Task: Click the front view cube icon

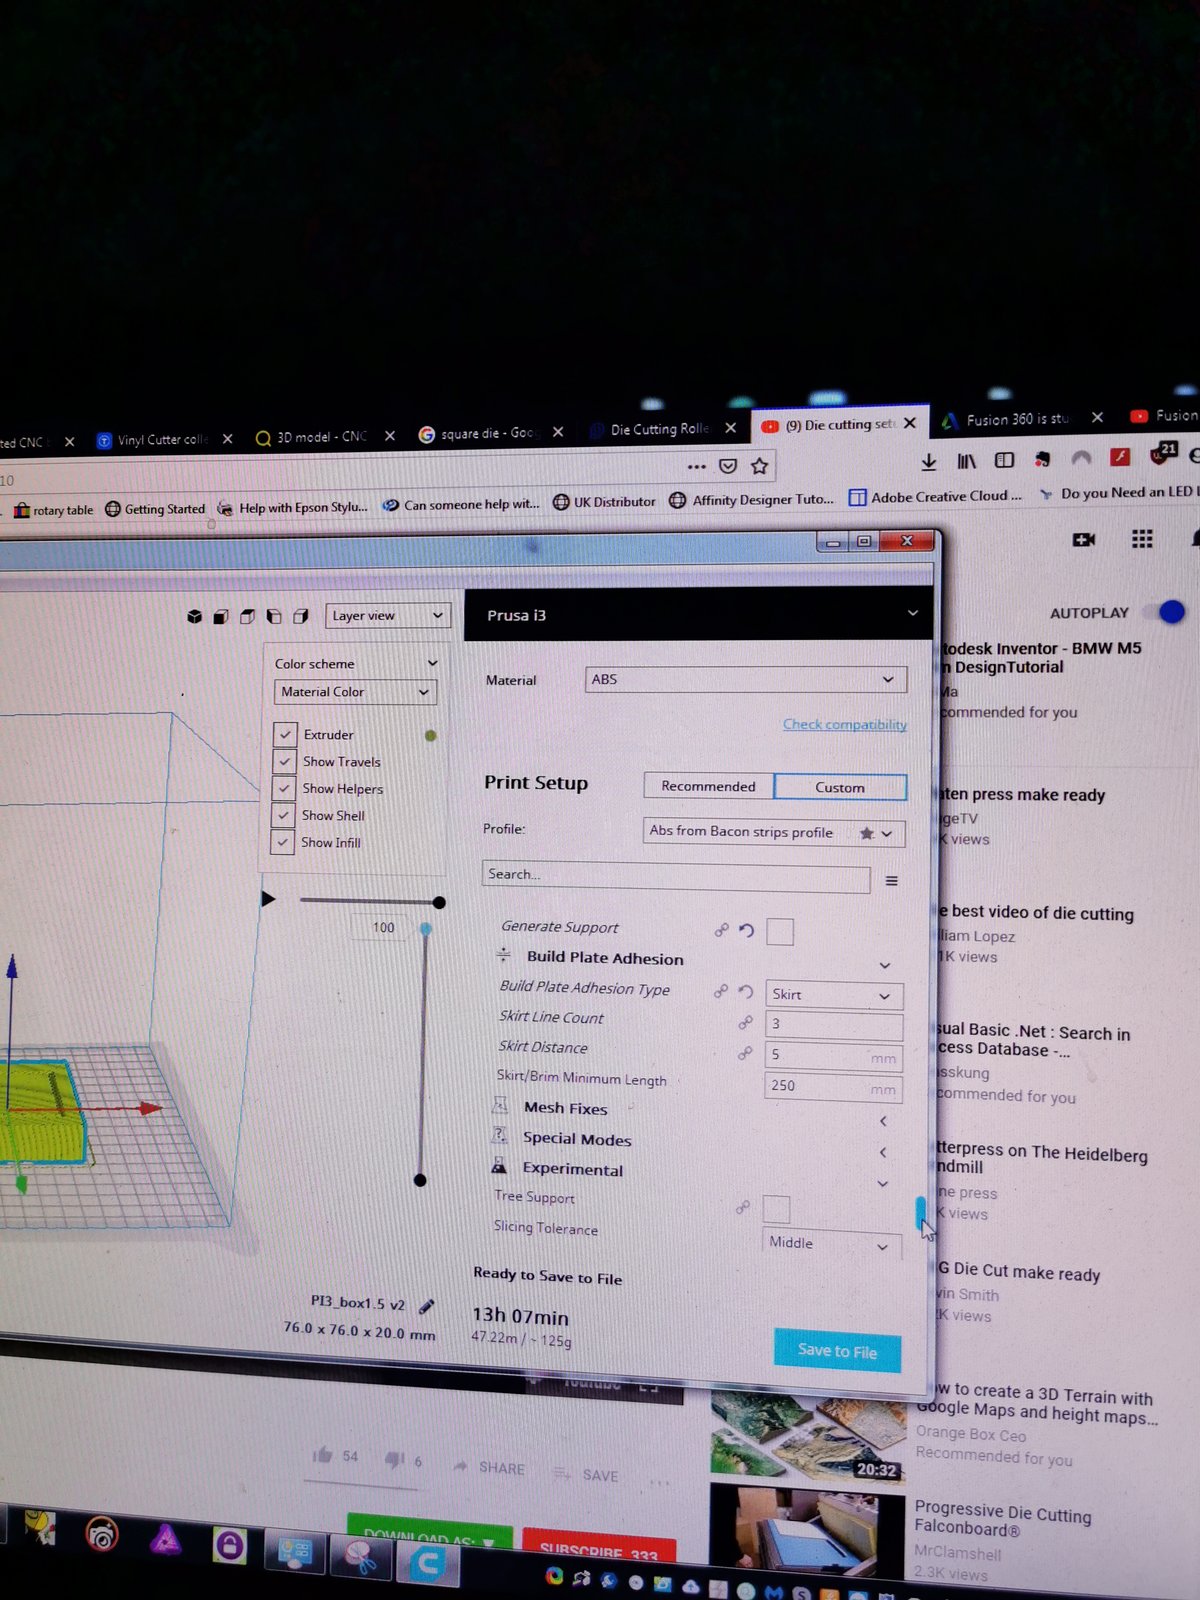Action: pos(221,616)
